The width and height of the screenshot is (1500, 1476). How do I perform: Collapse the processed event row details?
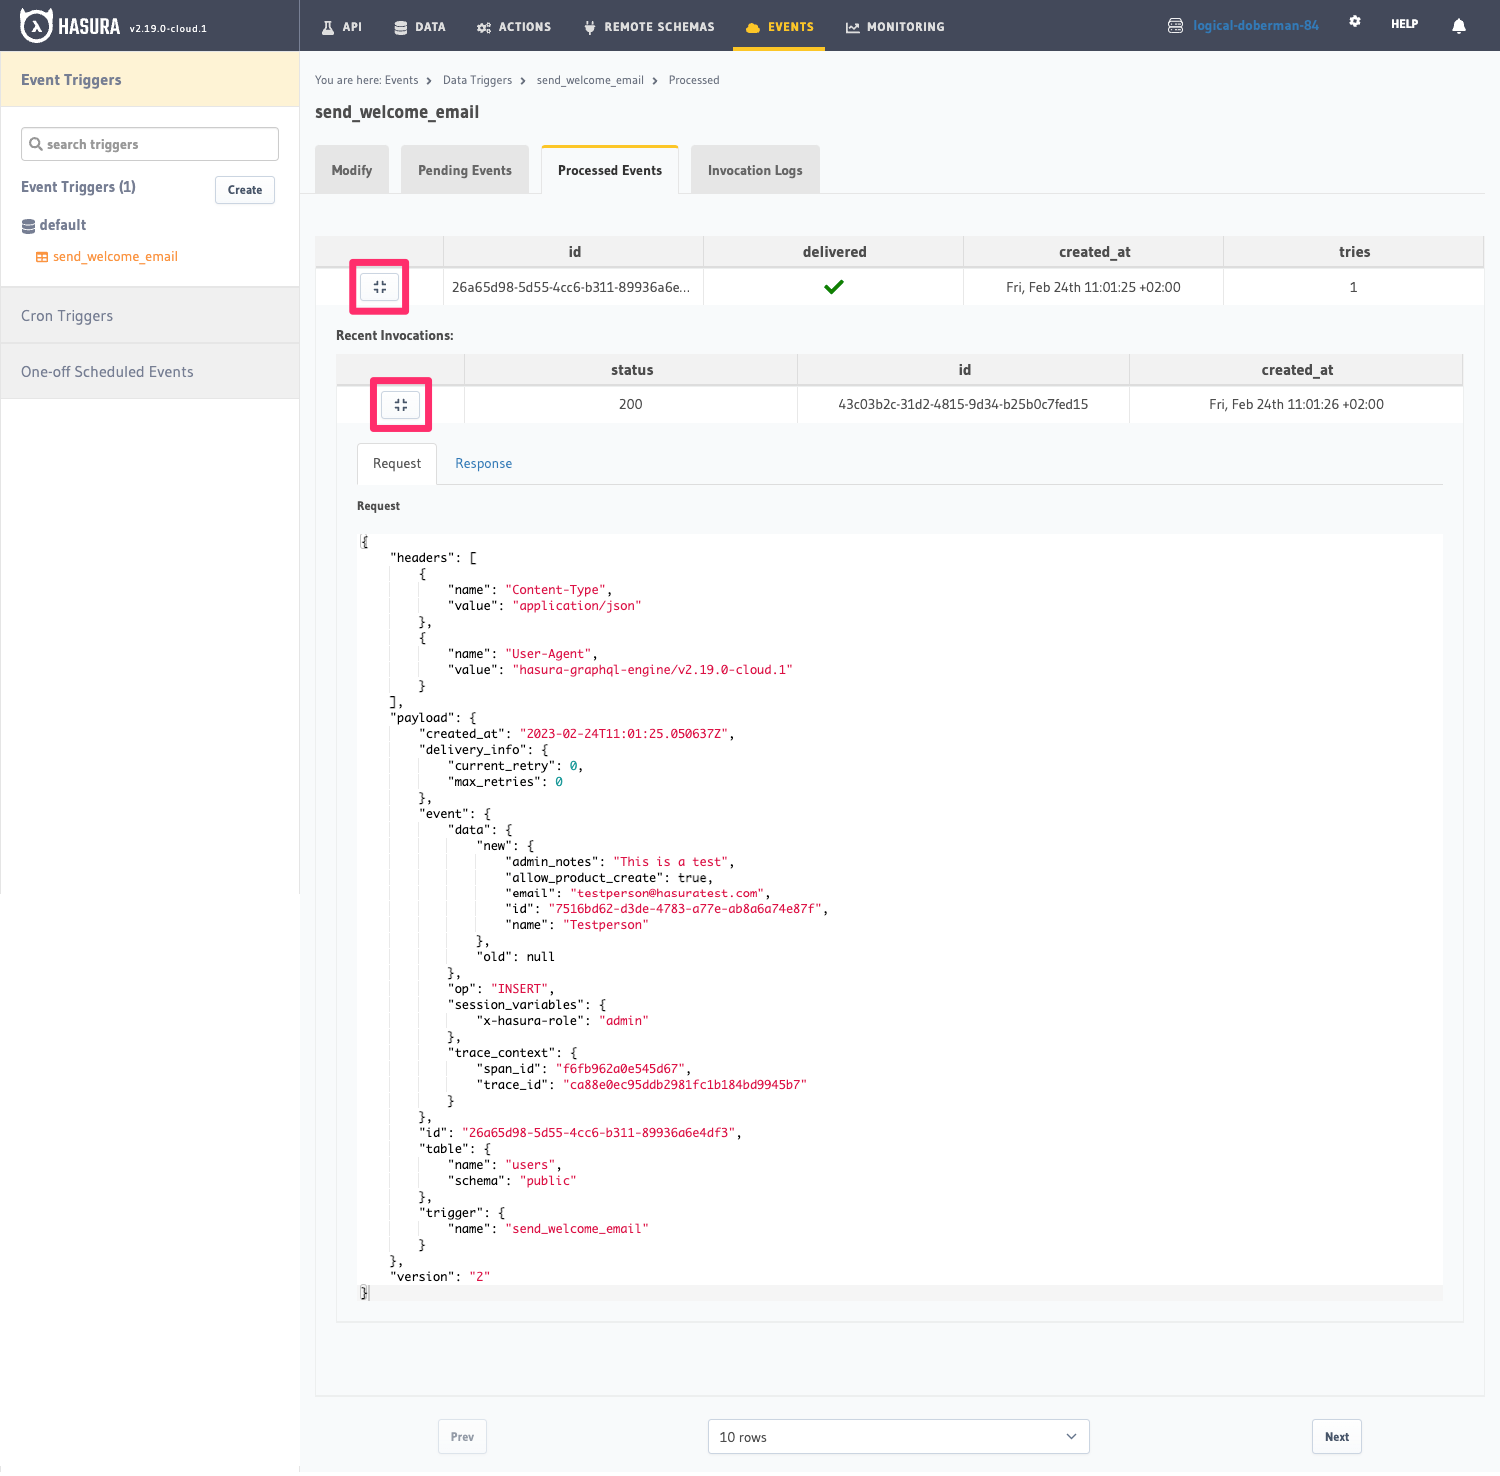[379, 287]
